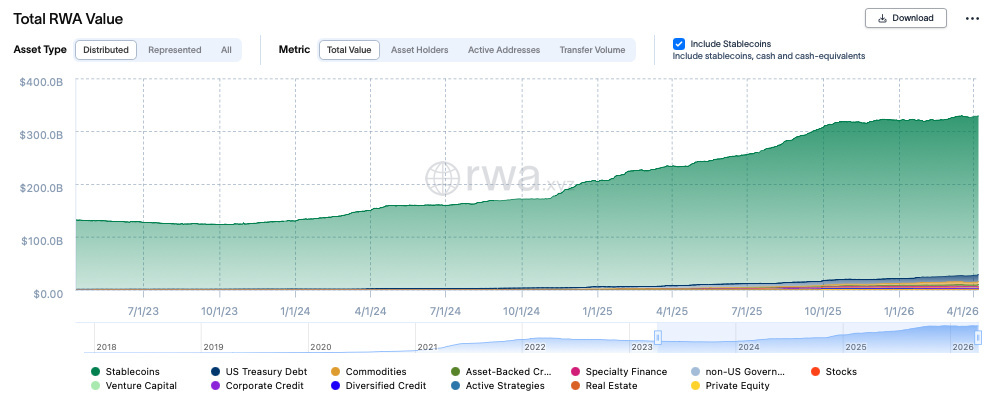Toggle the Active Strategies legend entry
994x399 pixels.
click(x=498, y=386)
